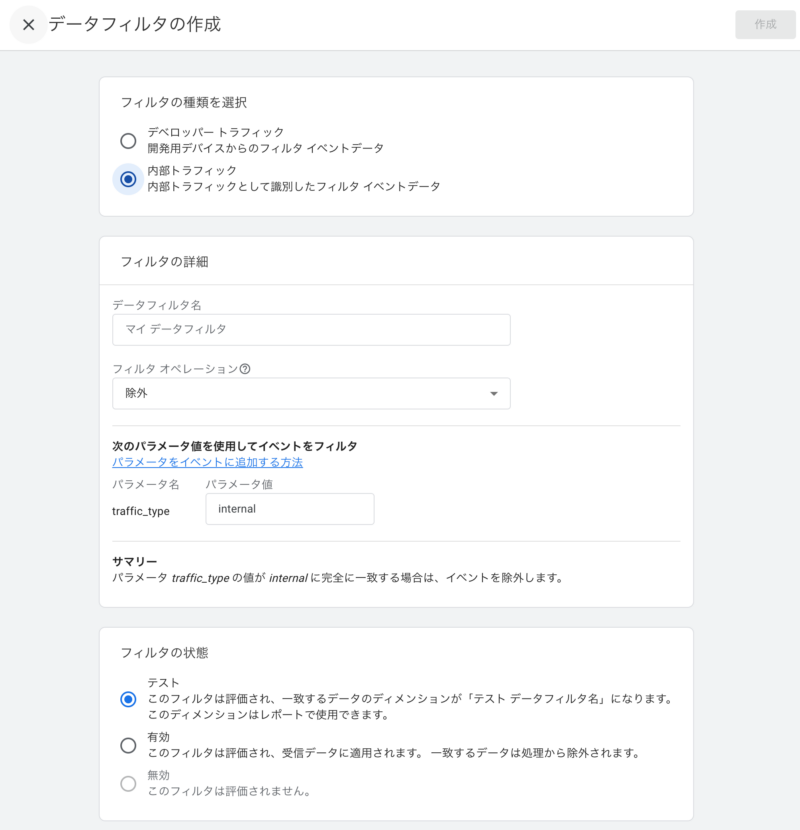The width and height of the screenshot is (800, 830).
Task: Click the パラメータ値 field containing internal
Action: click(x=290, y=508)
